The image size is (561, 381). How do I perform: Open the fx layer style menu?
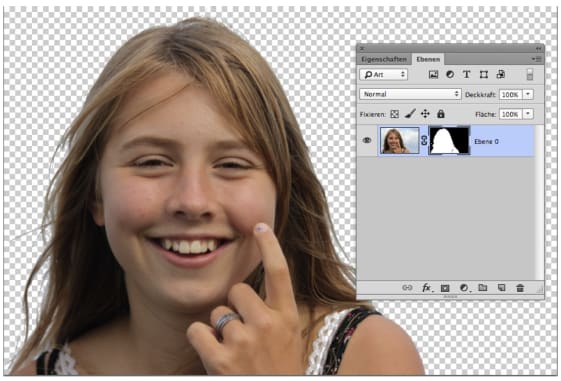point(427,288)
